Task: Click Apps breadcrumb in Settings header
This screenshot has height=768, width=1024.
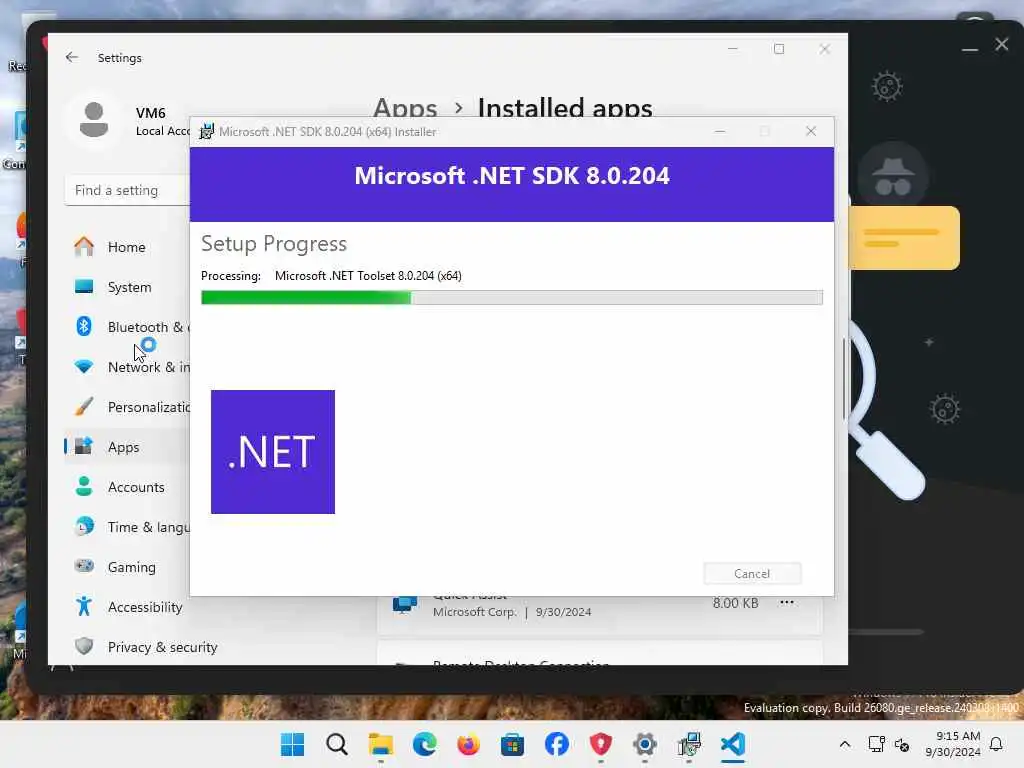Action: click(x=405, y=108)
